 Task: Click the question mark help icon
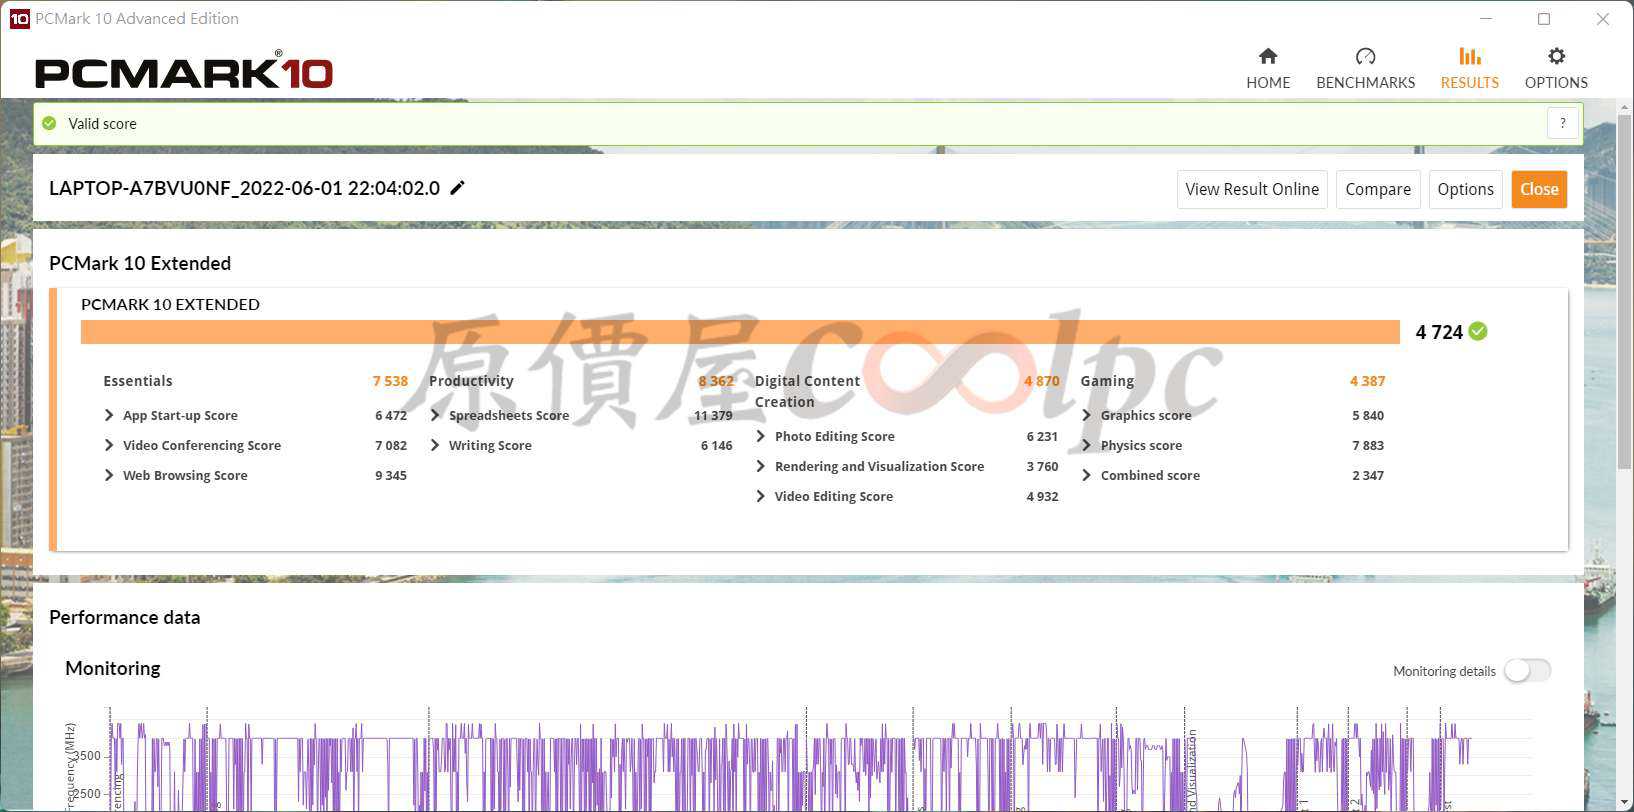(1562, 123)
